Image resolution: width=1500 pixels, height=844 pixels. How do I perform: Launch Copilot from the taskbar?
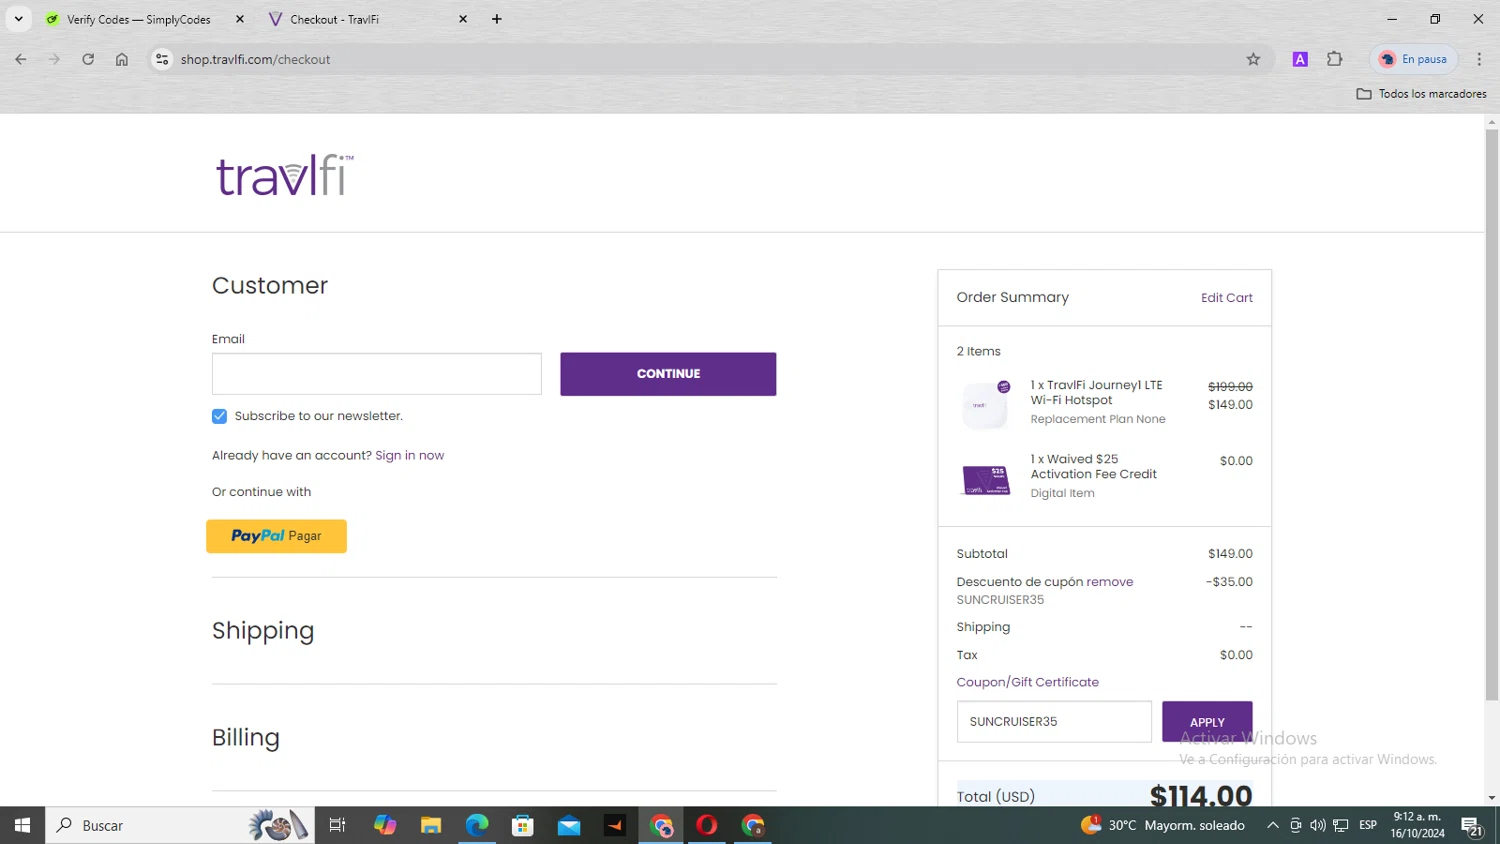click(x=385, y=825)
